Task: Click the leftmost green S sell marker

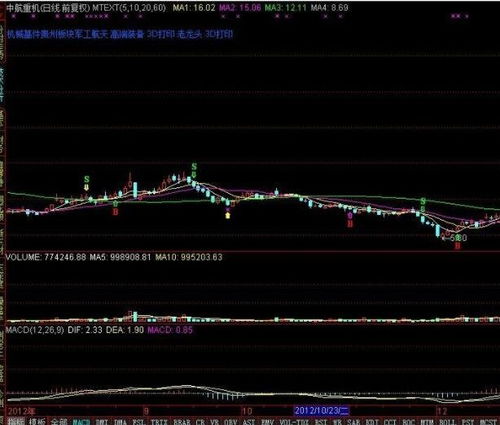Action: point(87,180)
